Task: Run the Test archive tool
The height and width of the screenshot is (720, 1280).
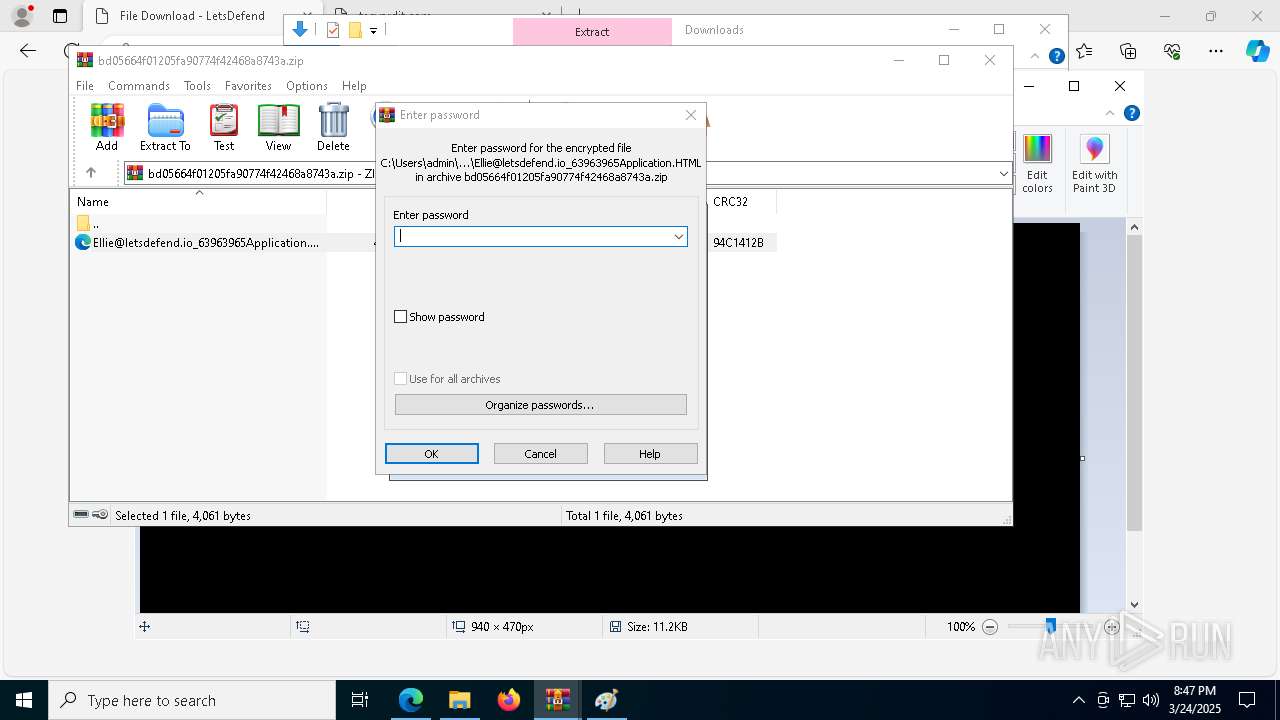Action: click(224, 127)
